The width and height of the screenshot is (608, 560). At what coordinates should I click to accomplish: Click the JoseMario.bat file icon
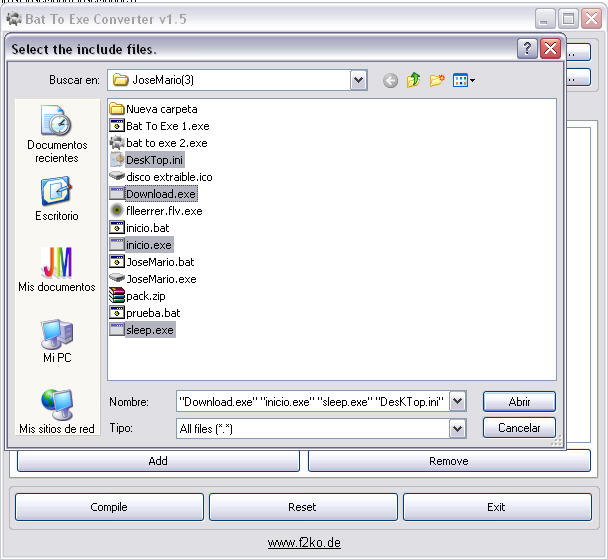tap(117, 262)
